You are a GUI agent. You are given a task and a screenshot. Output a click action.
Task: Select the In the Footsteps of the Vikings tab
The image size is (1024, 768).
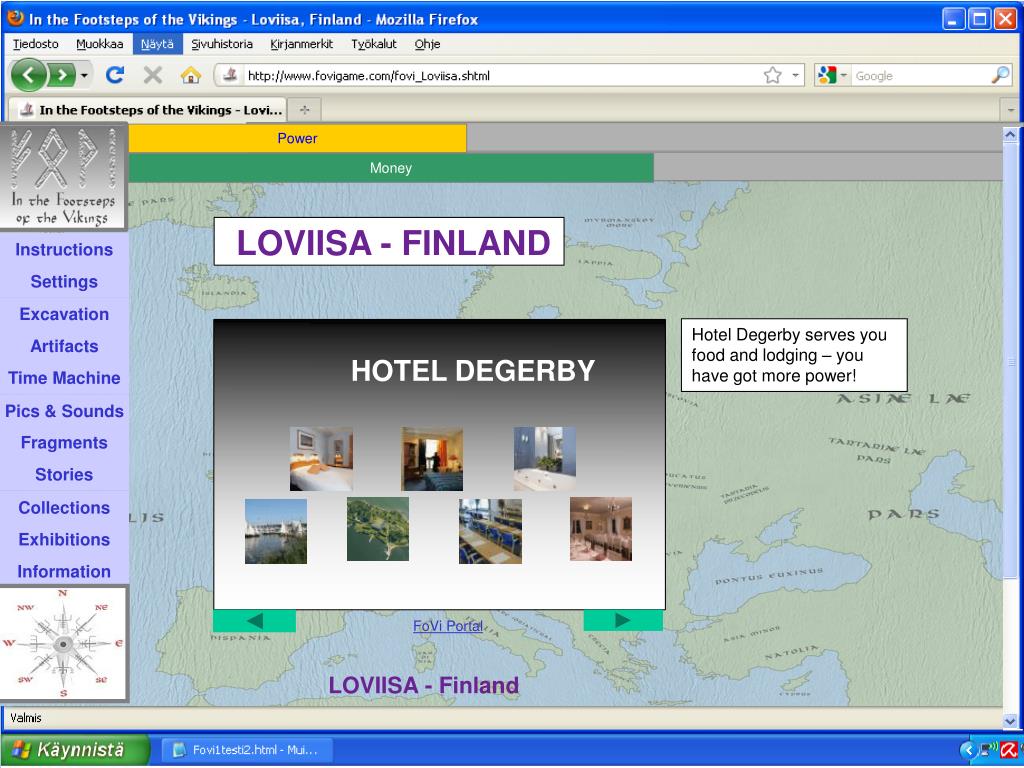[148, 110]
